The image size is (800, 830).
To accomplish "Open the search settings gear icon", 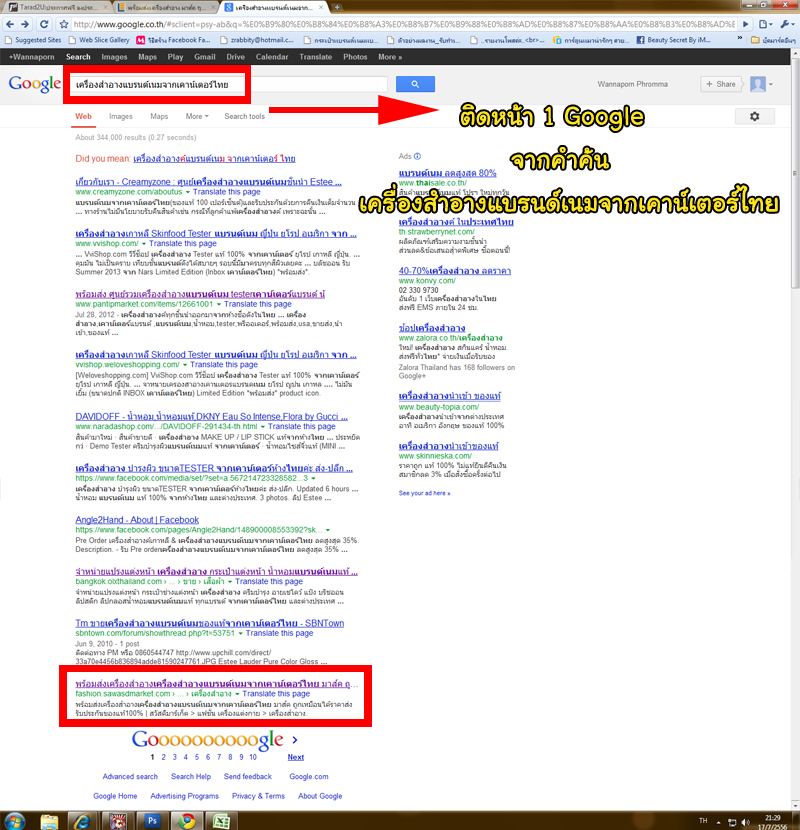I will pyautogui.click(x=754, y=116).
